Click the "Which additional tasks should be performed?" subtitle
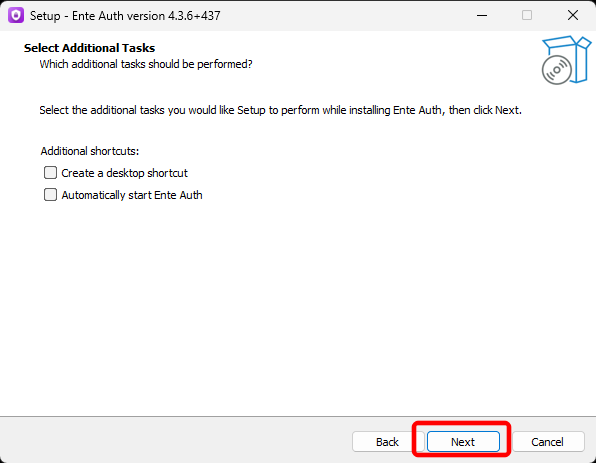 coord(146,64)
